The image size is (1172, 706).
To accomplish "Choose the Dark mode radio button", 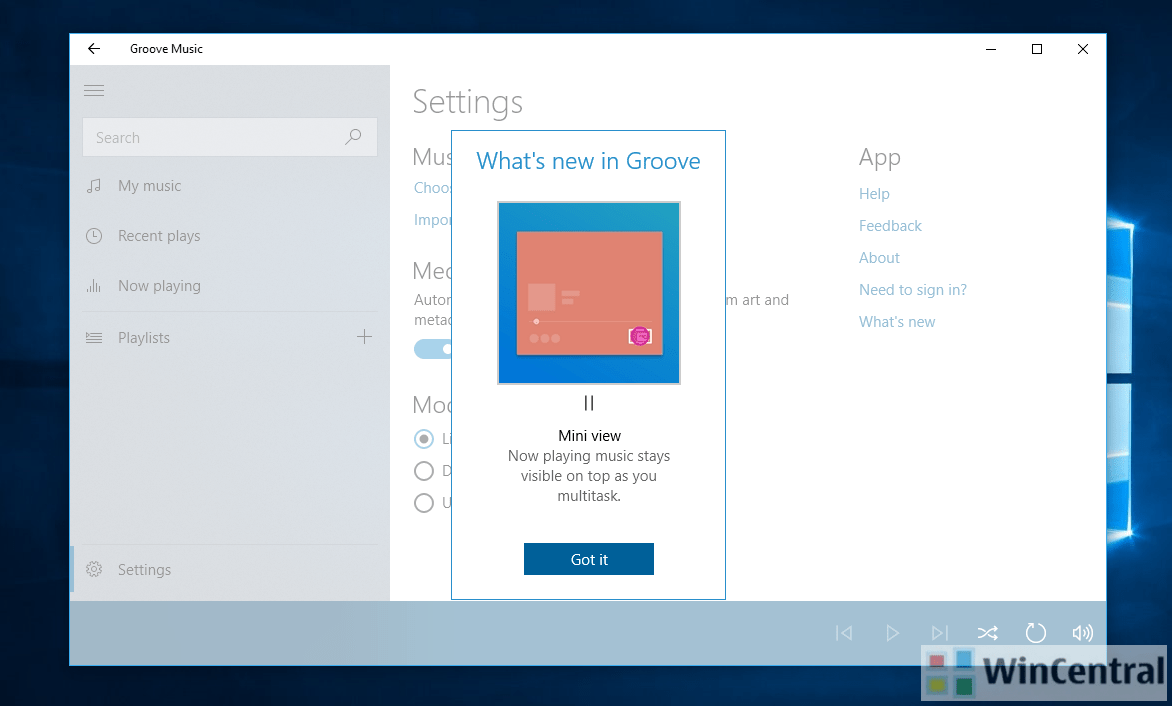I will 423,470.
